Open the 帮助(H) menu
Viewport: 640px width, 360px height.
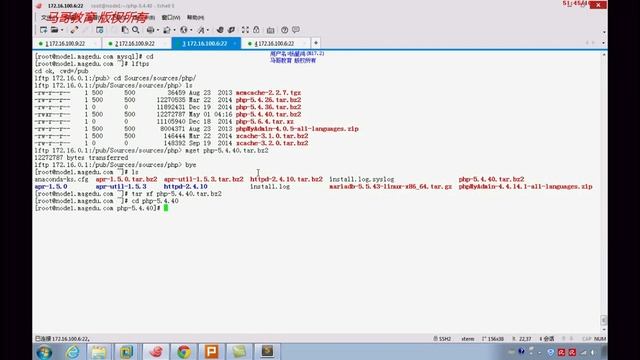point(195,18)
